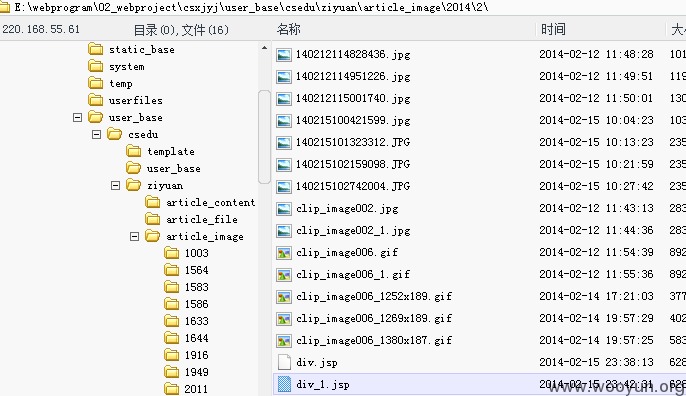686x396 pixels.
Task: Select the csedu tree folder label
Action: (143, 134)
